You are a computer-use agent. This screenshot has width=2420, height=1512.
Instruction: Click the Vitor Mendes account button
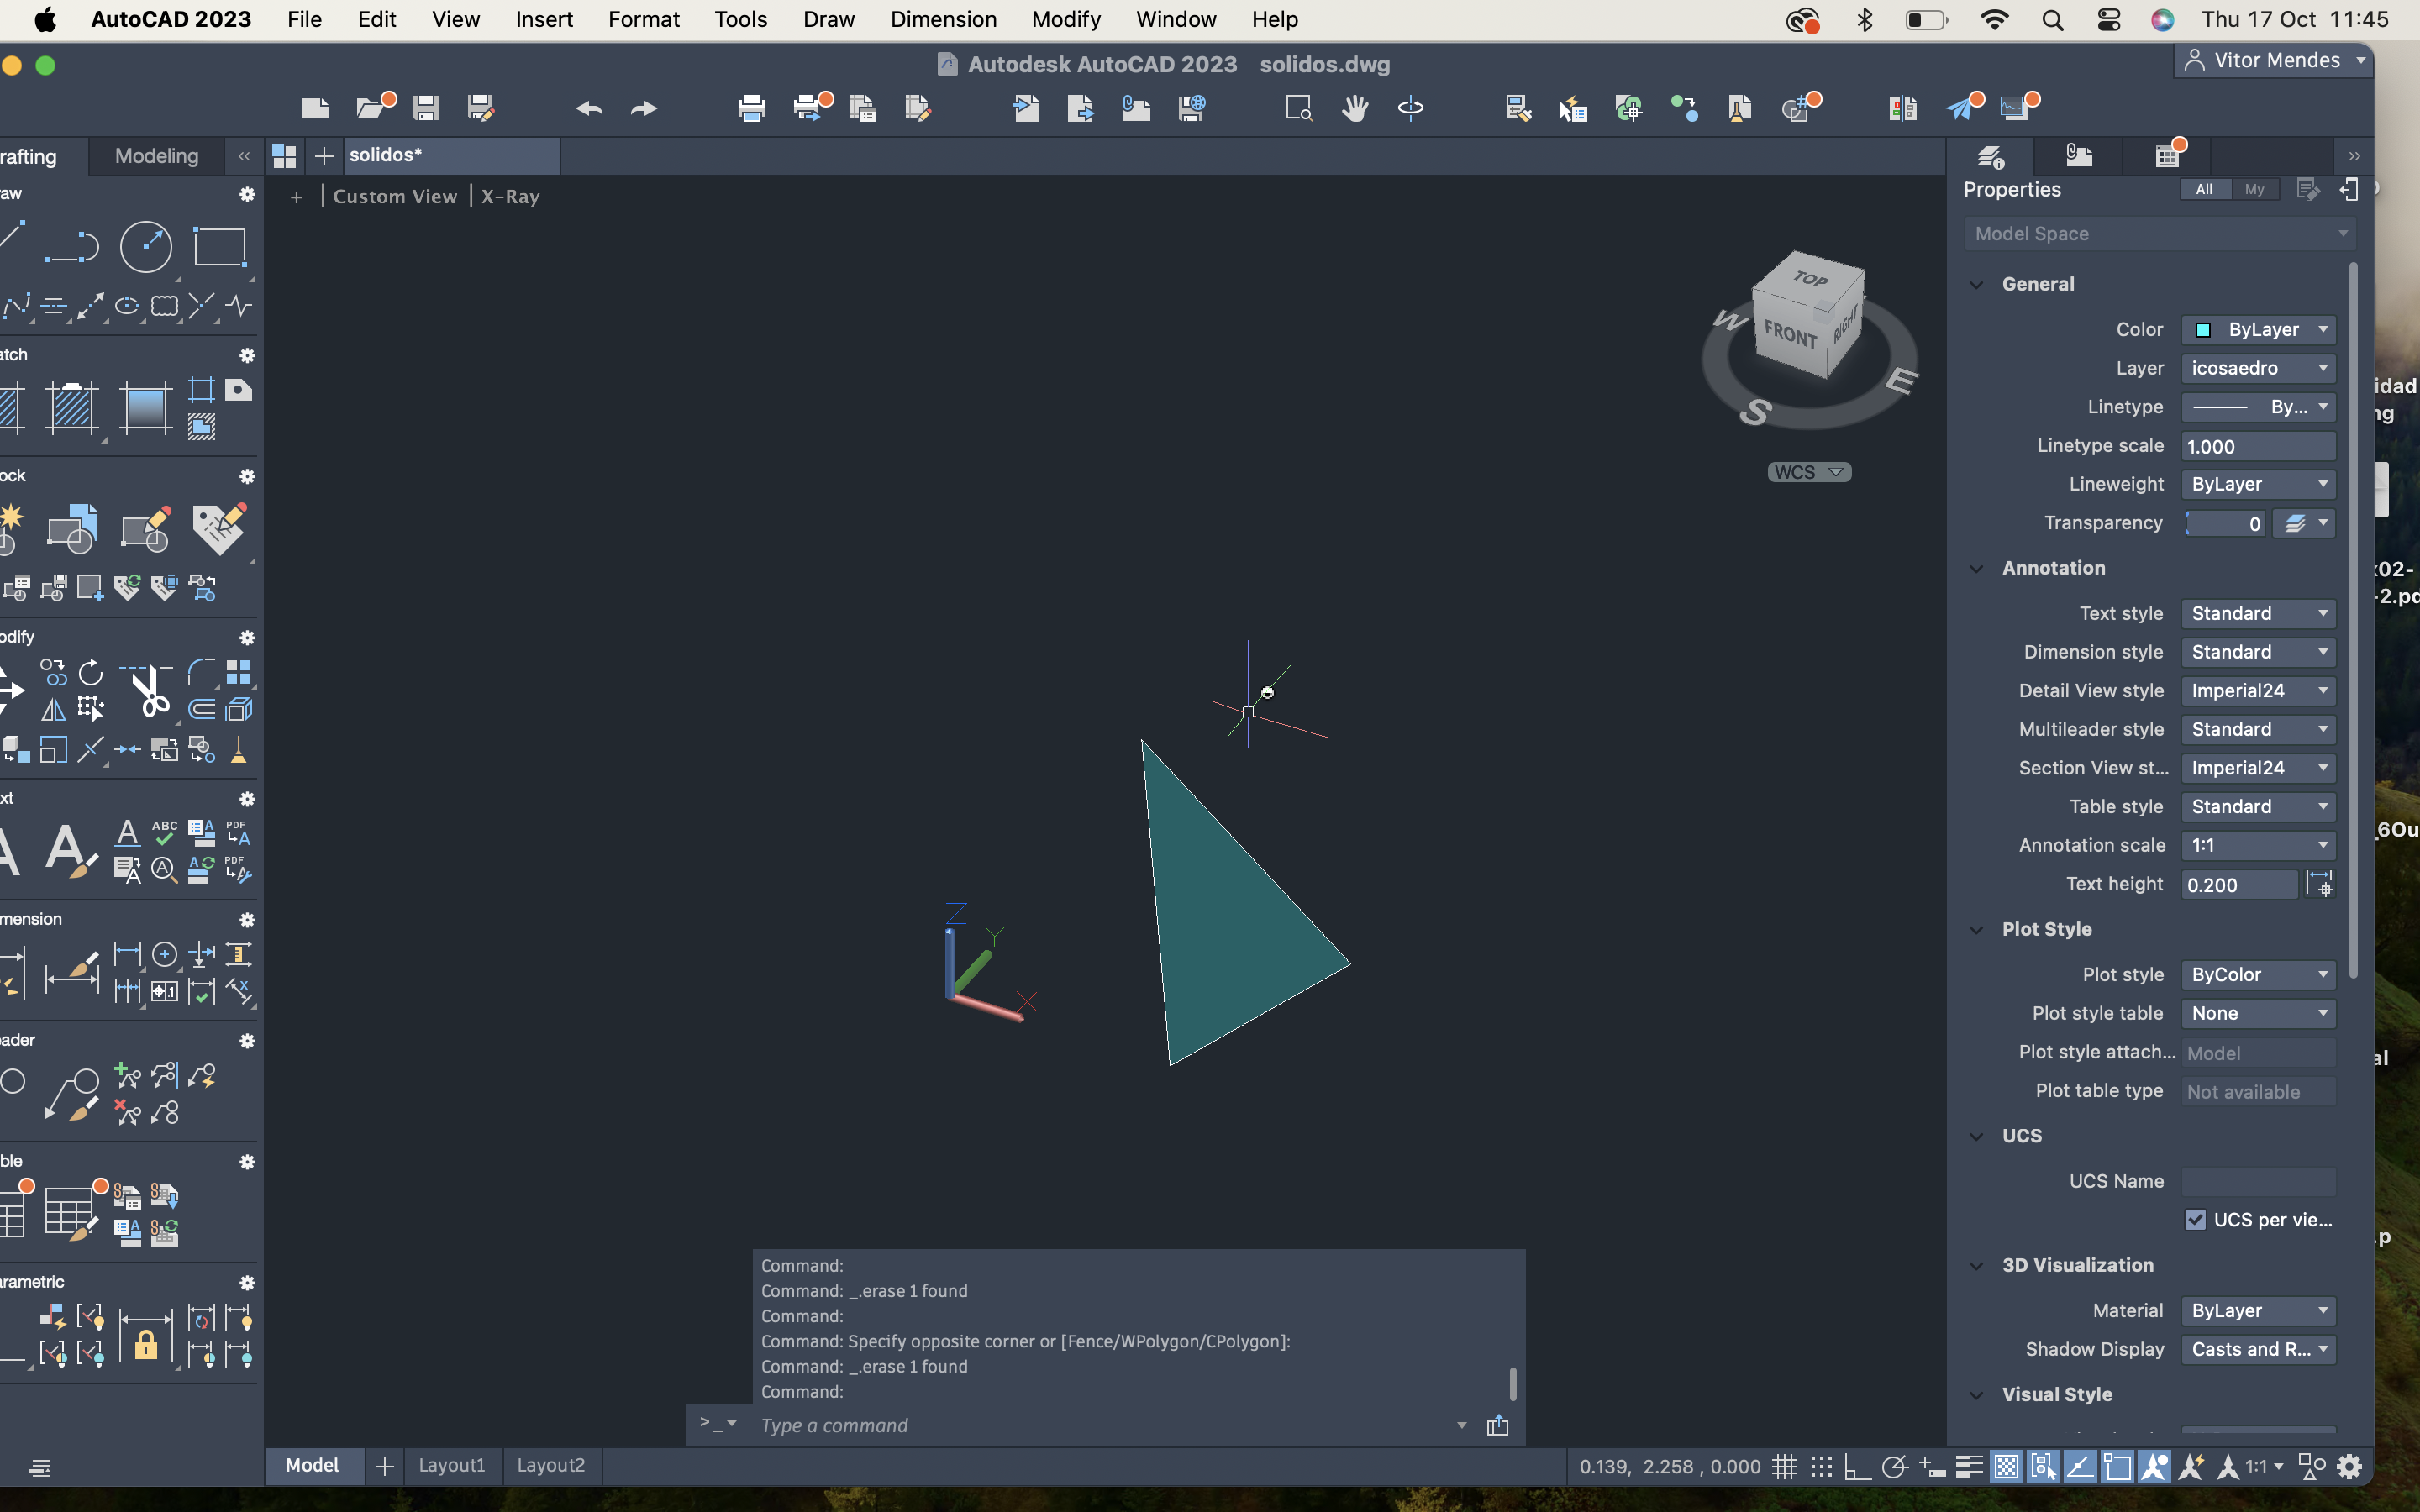[x=2274, y=60]
